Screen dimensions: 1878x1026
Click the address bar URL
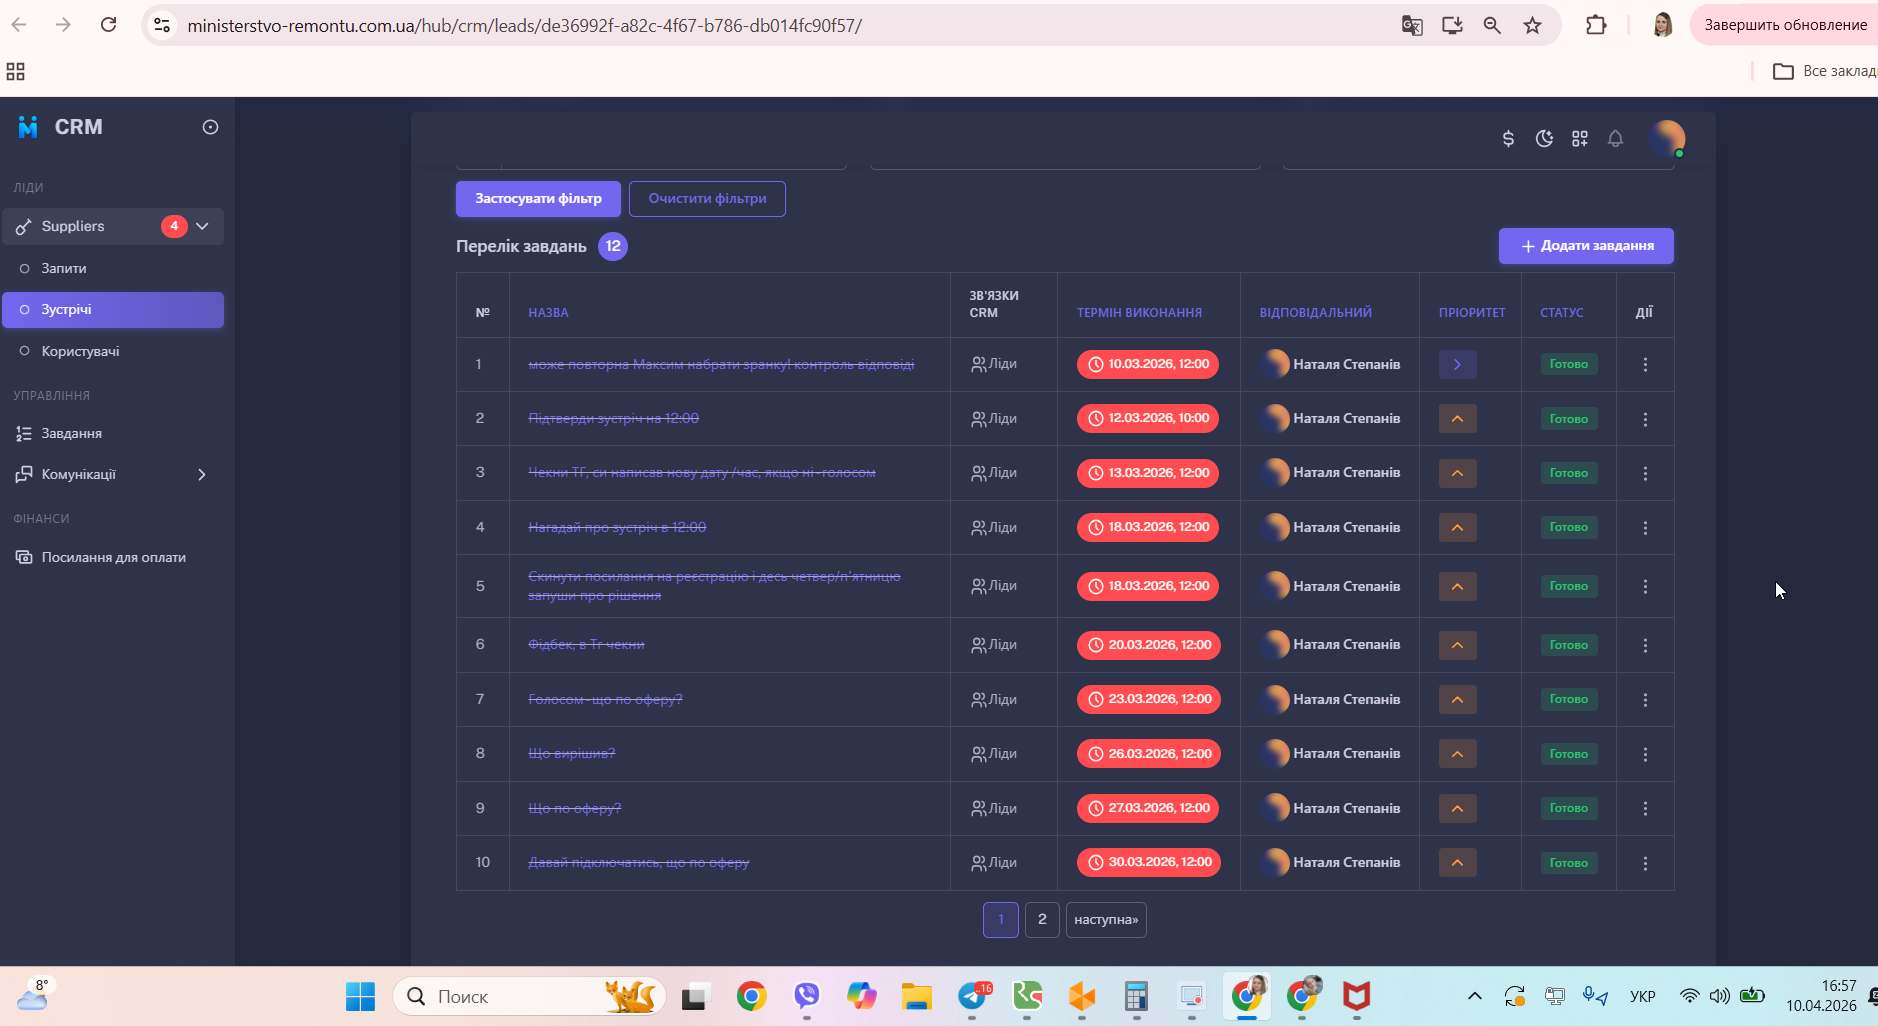pyautogui.click(x=524, y=25)
